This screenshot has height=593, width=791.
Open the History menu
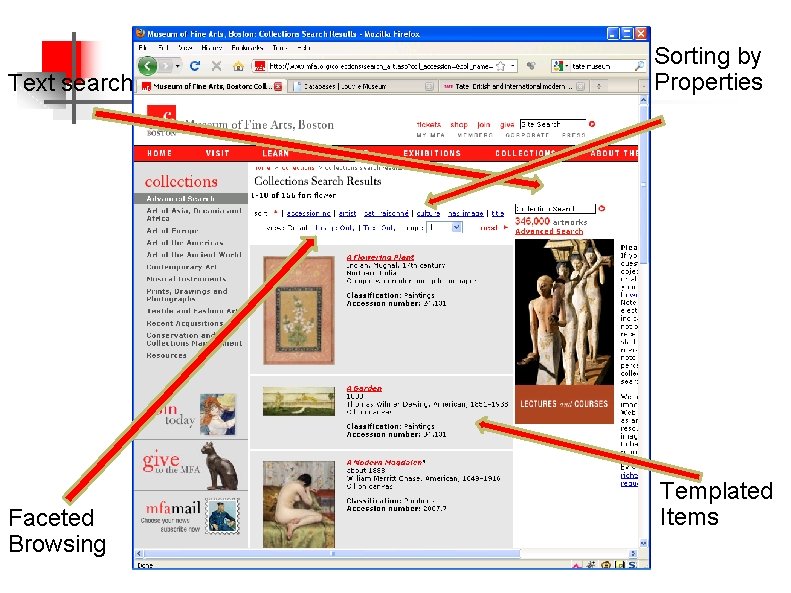pyautogui.click(x=211, y=48)
